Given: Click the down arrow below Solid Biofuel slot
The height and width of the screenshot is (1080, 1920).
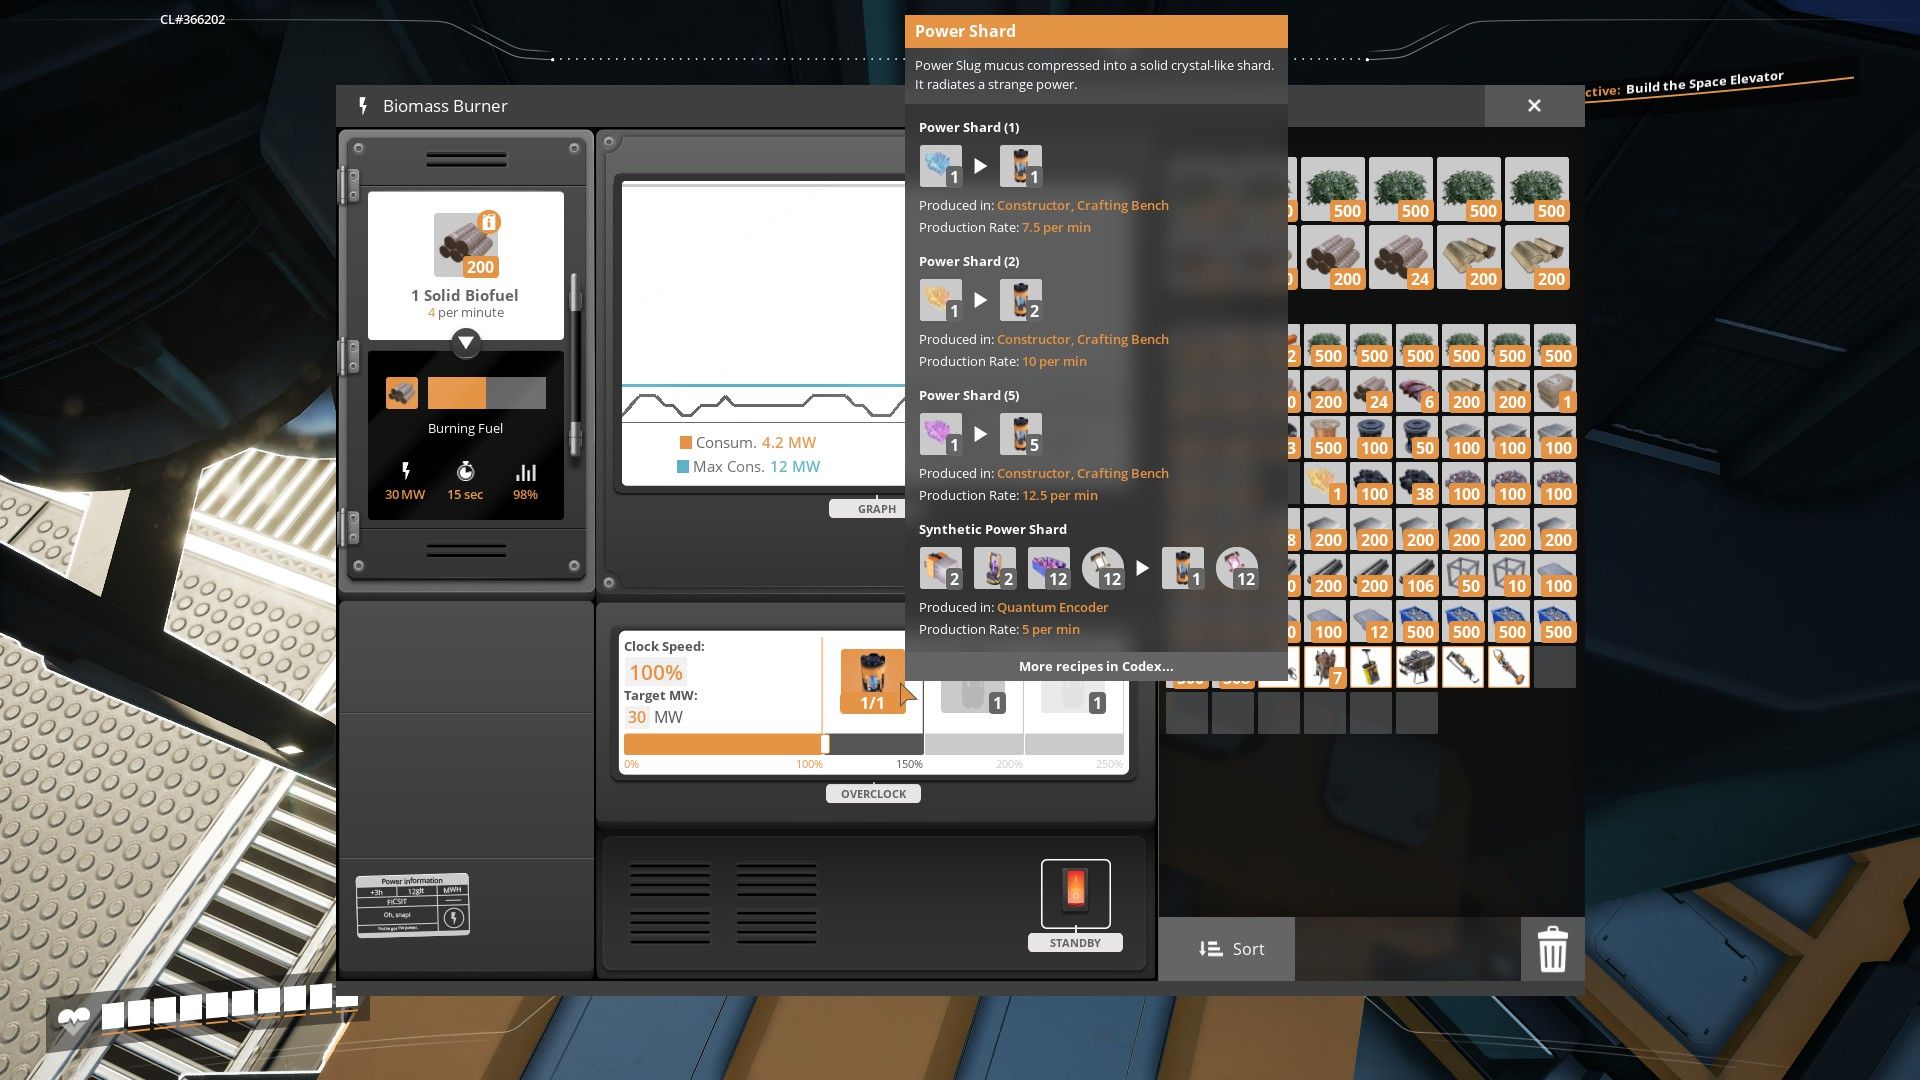Looking at the screenshot, I should [465, 342].
